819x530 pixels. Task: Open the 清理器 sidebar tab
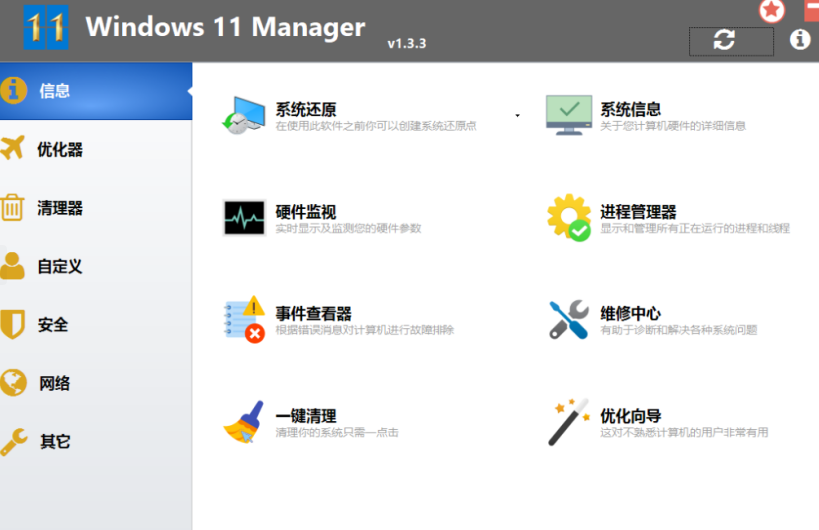(96, 208)
